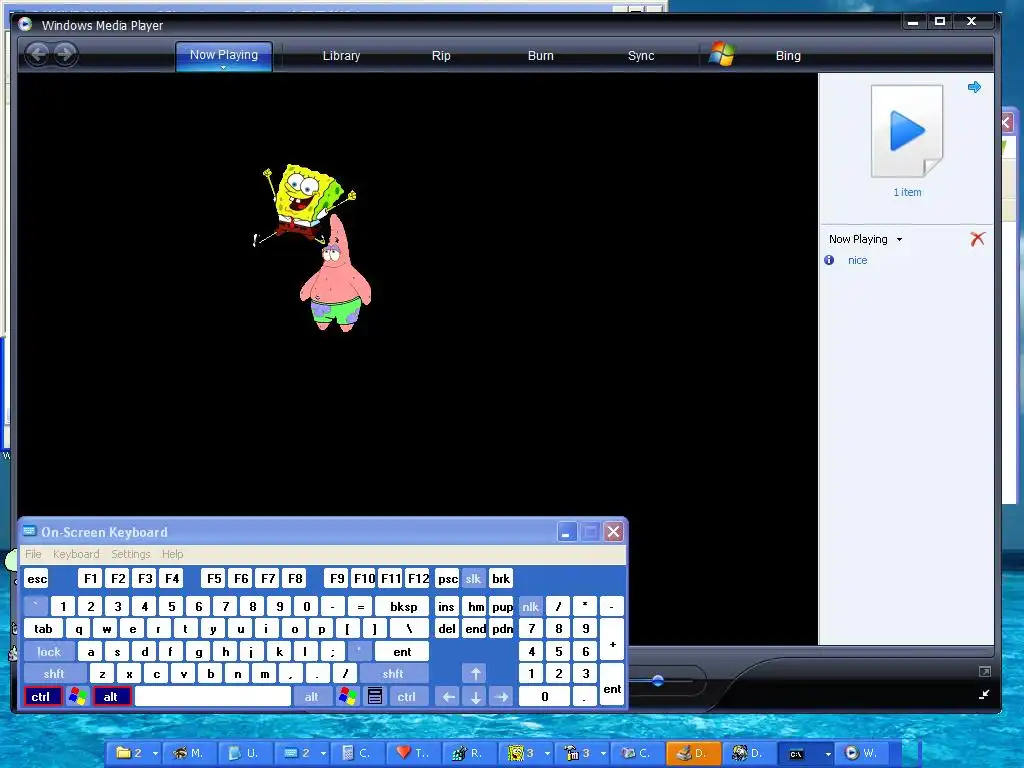This screenshot has height=768, width=1024.
Task: Toggle the right alt key on keyboard
Action: tap(312, 697)
